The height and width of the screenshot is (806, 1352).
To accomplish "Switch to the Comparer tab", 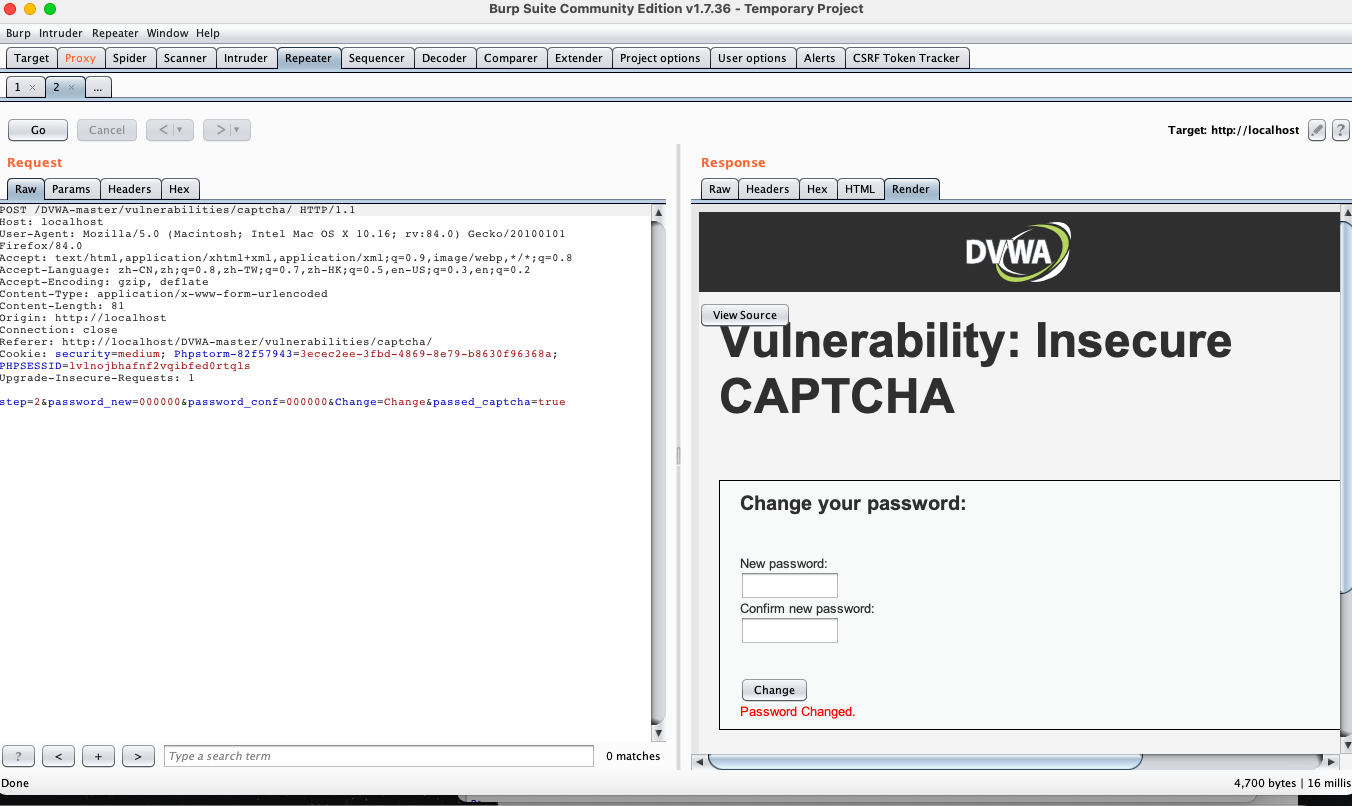I will click(511, 58).
